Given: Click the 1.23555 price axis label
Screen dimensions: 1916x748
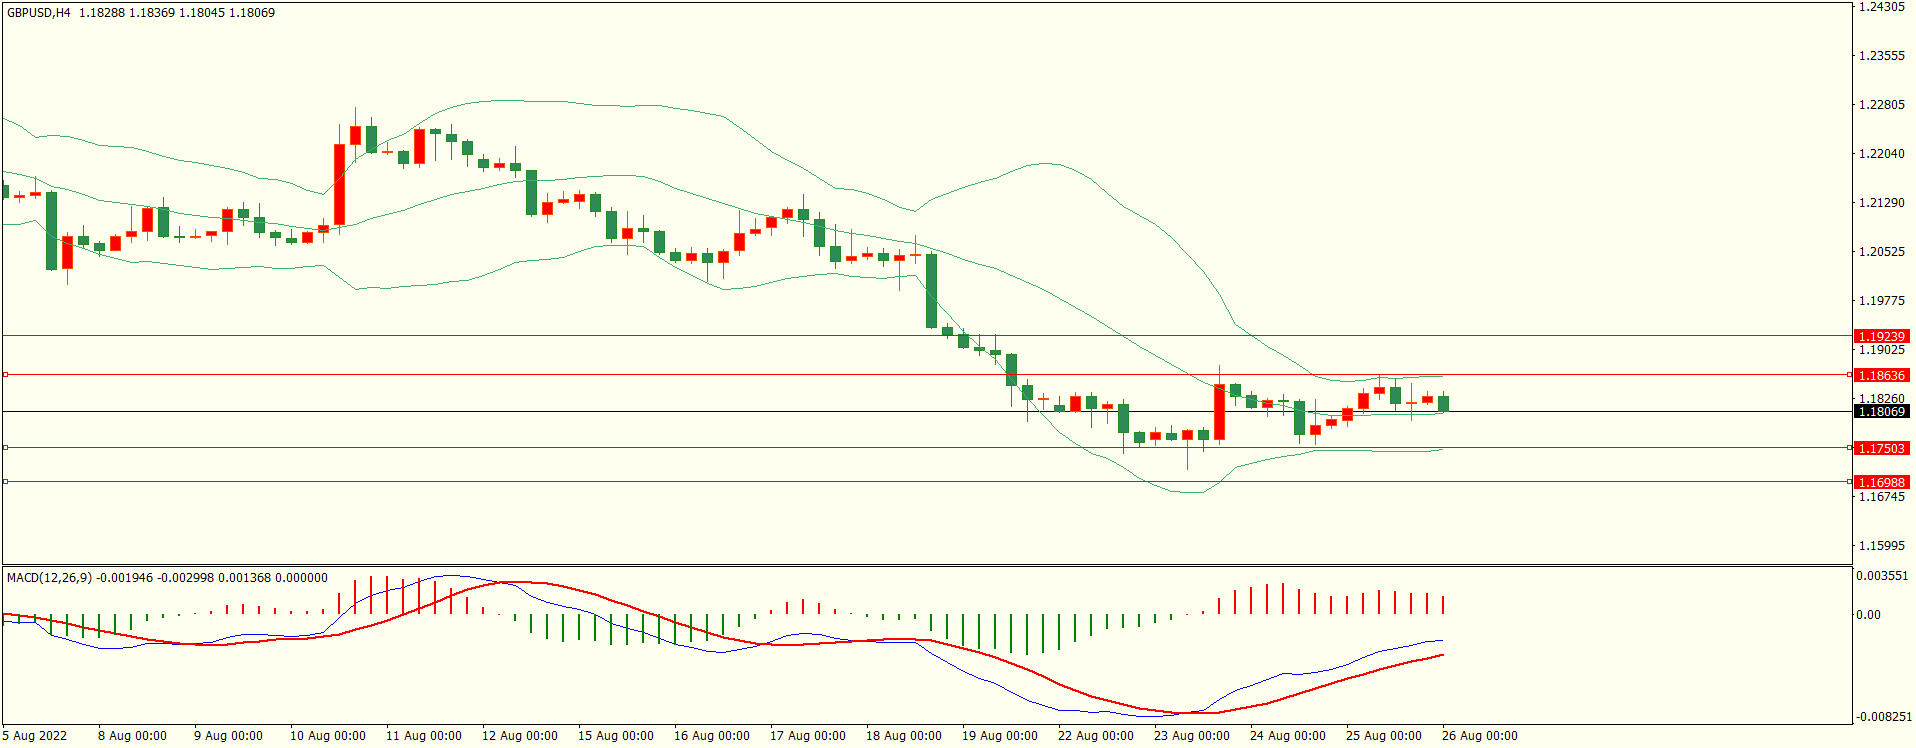Looking at the screenshot, I should pyautogui.click(x=1881, y=56).
